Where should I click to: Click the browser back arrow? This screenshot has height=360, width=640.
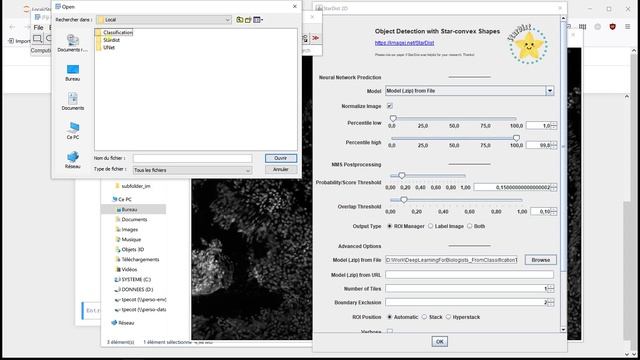pyautogui.click(x=12, y=27)
